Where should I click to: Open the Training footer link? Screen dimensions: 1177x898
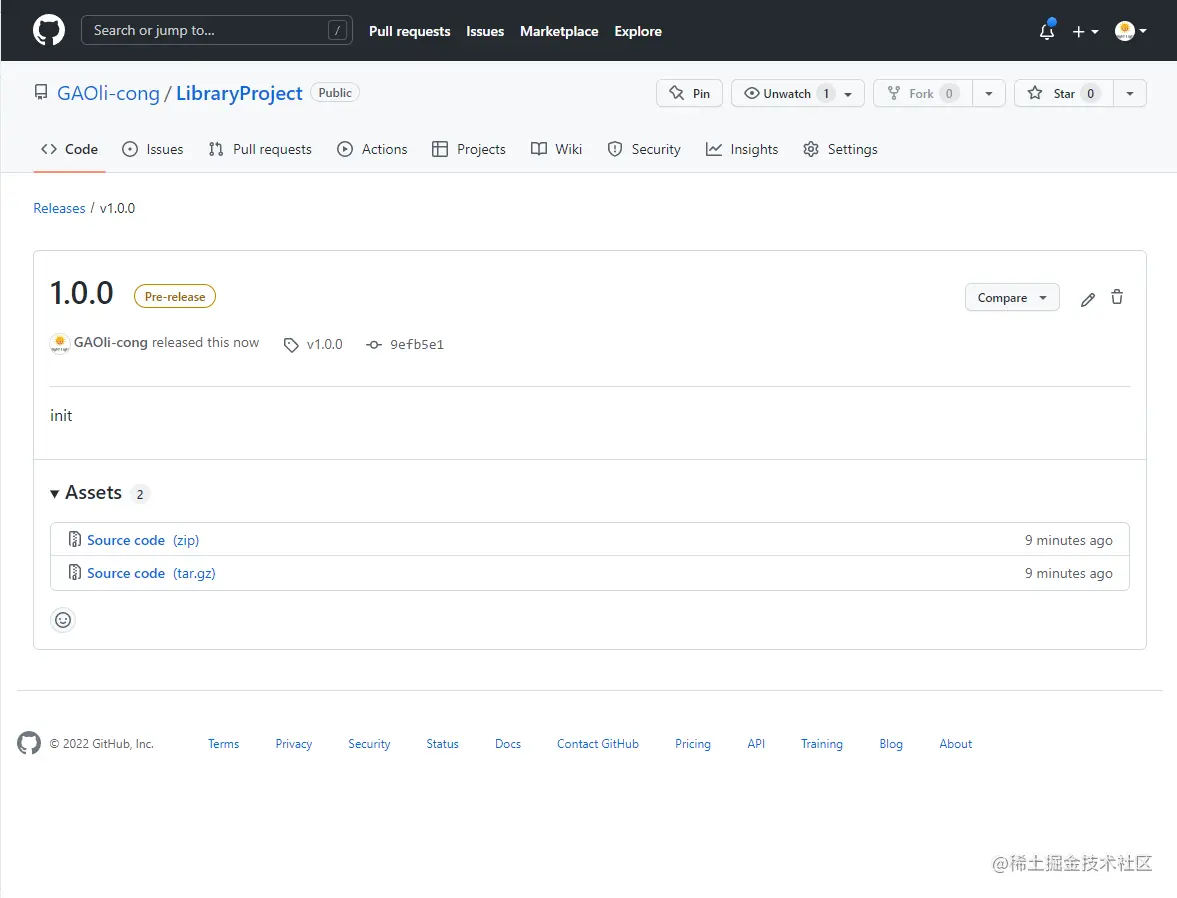(821, 743)
